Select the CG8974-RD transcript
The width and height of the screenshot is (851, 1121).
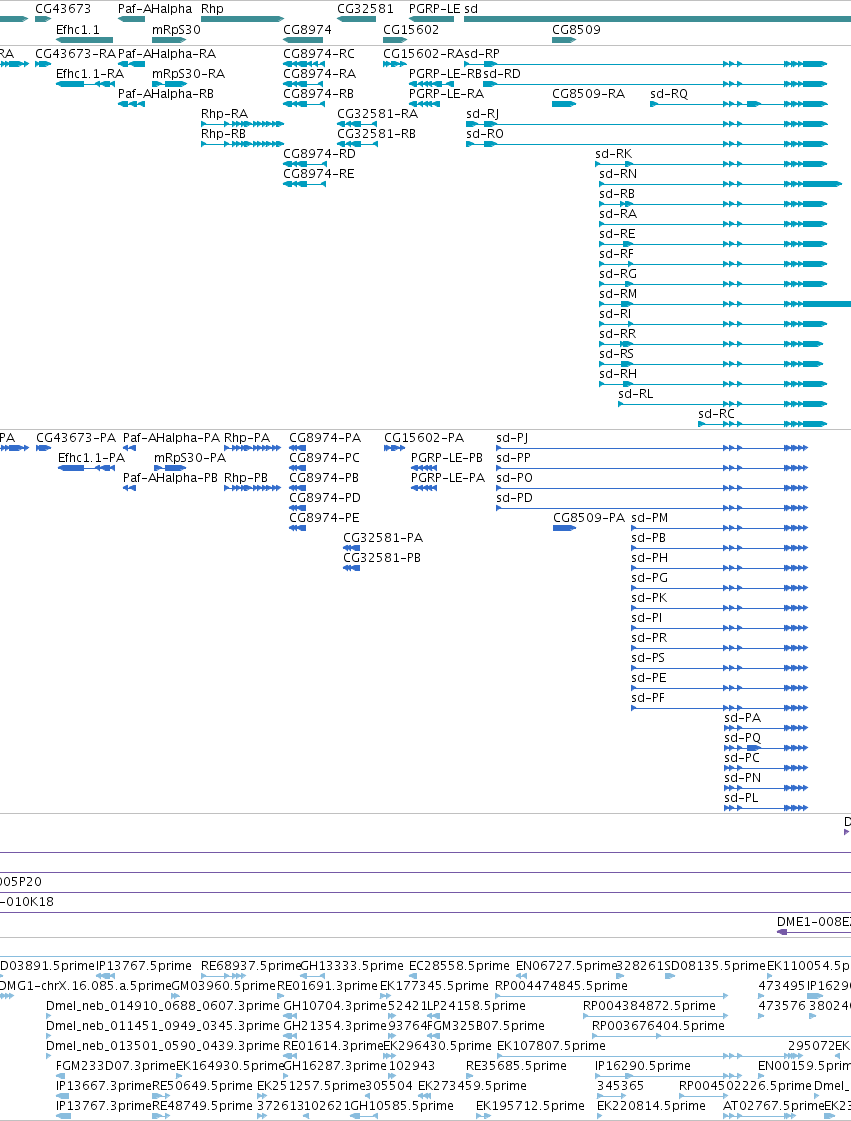pos(305,164)
